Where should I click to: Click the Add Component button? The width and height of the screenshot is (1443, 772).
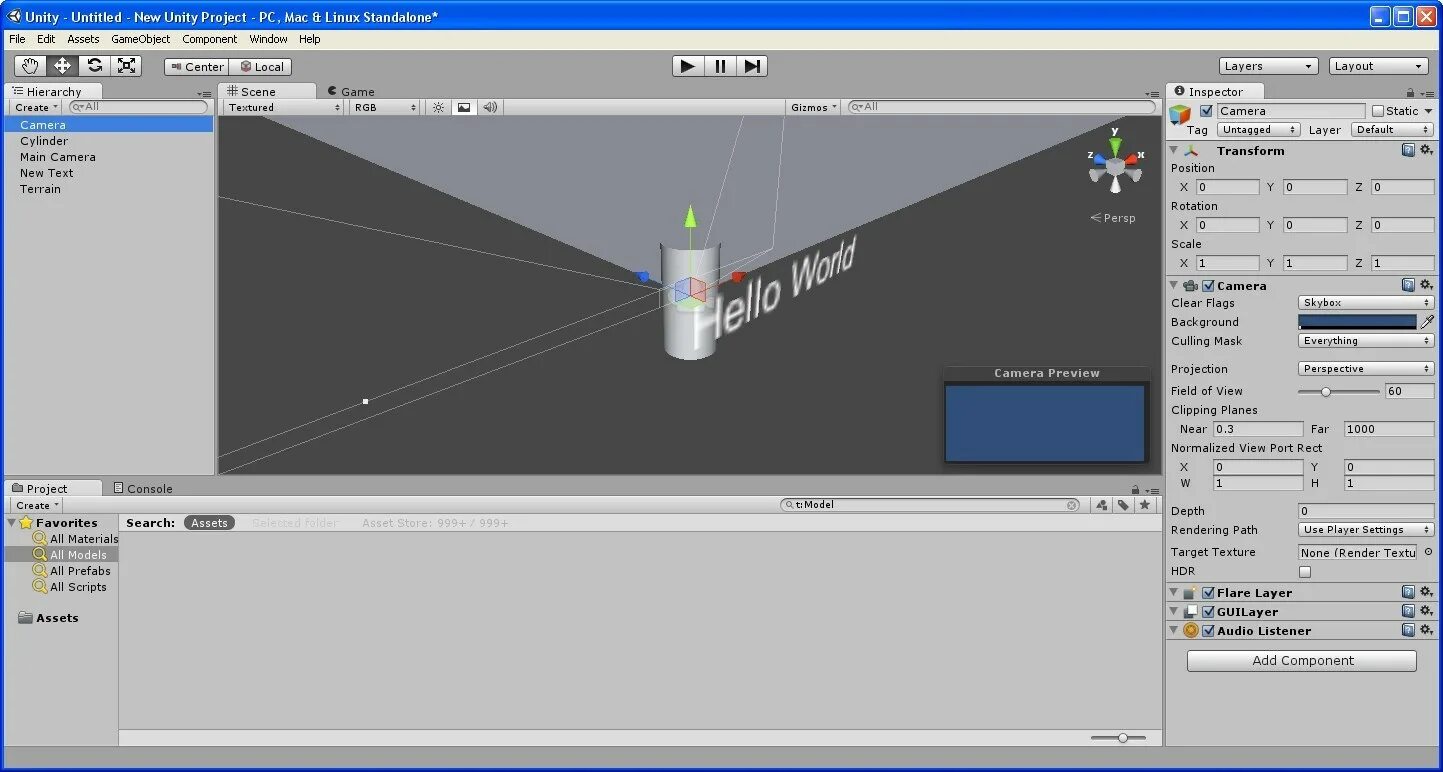click(1302, 661)
